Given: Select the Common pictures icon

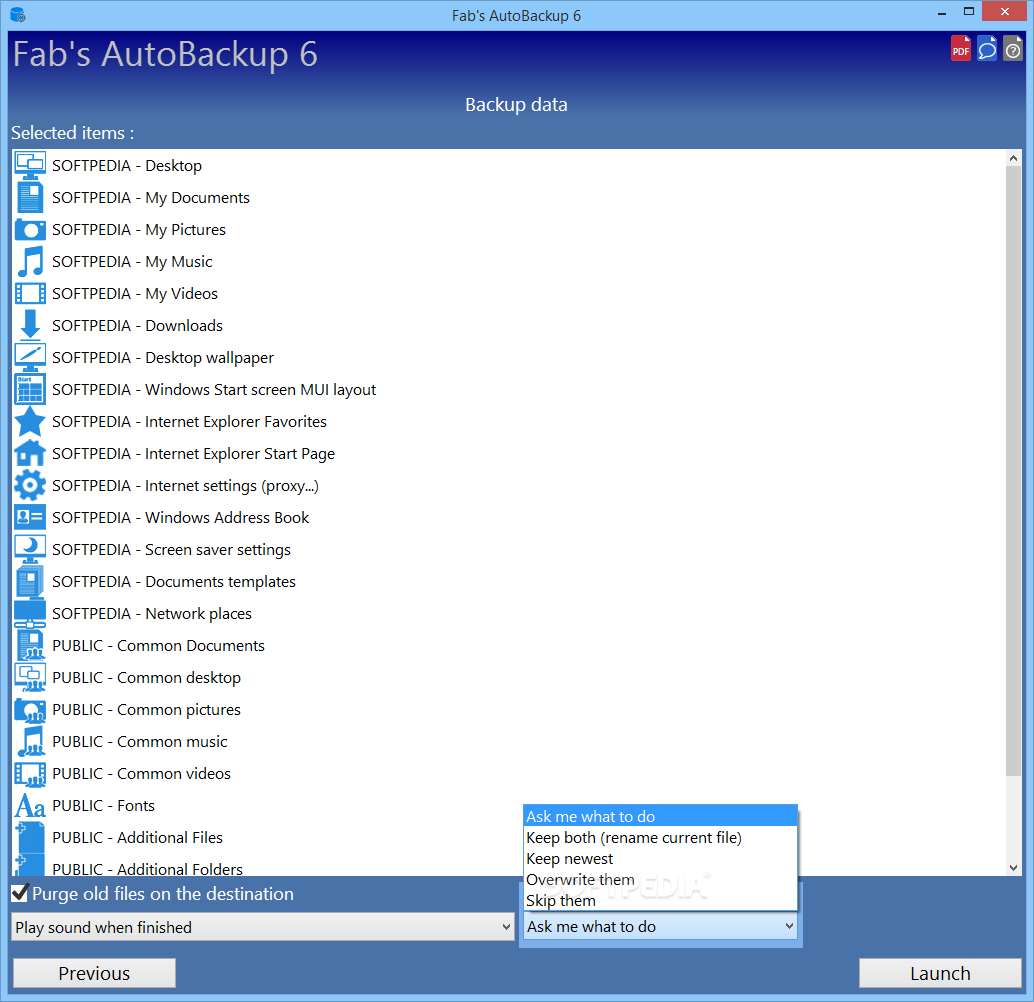Looking at the screenshot, I should (x=30, y=709).
